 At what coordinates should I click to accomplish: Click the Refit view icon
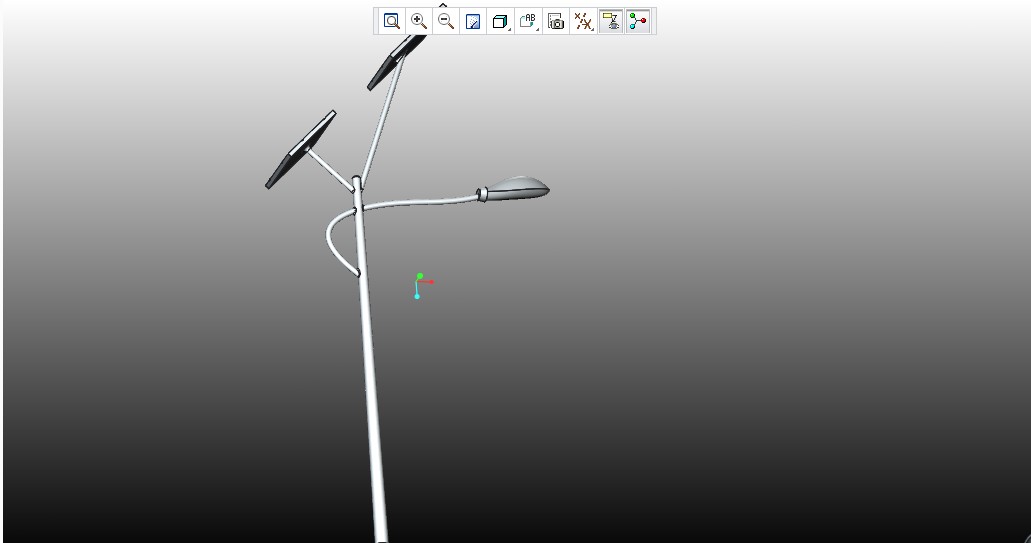391,21
